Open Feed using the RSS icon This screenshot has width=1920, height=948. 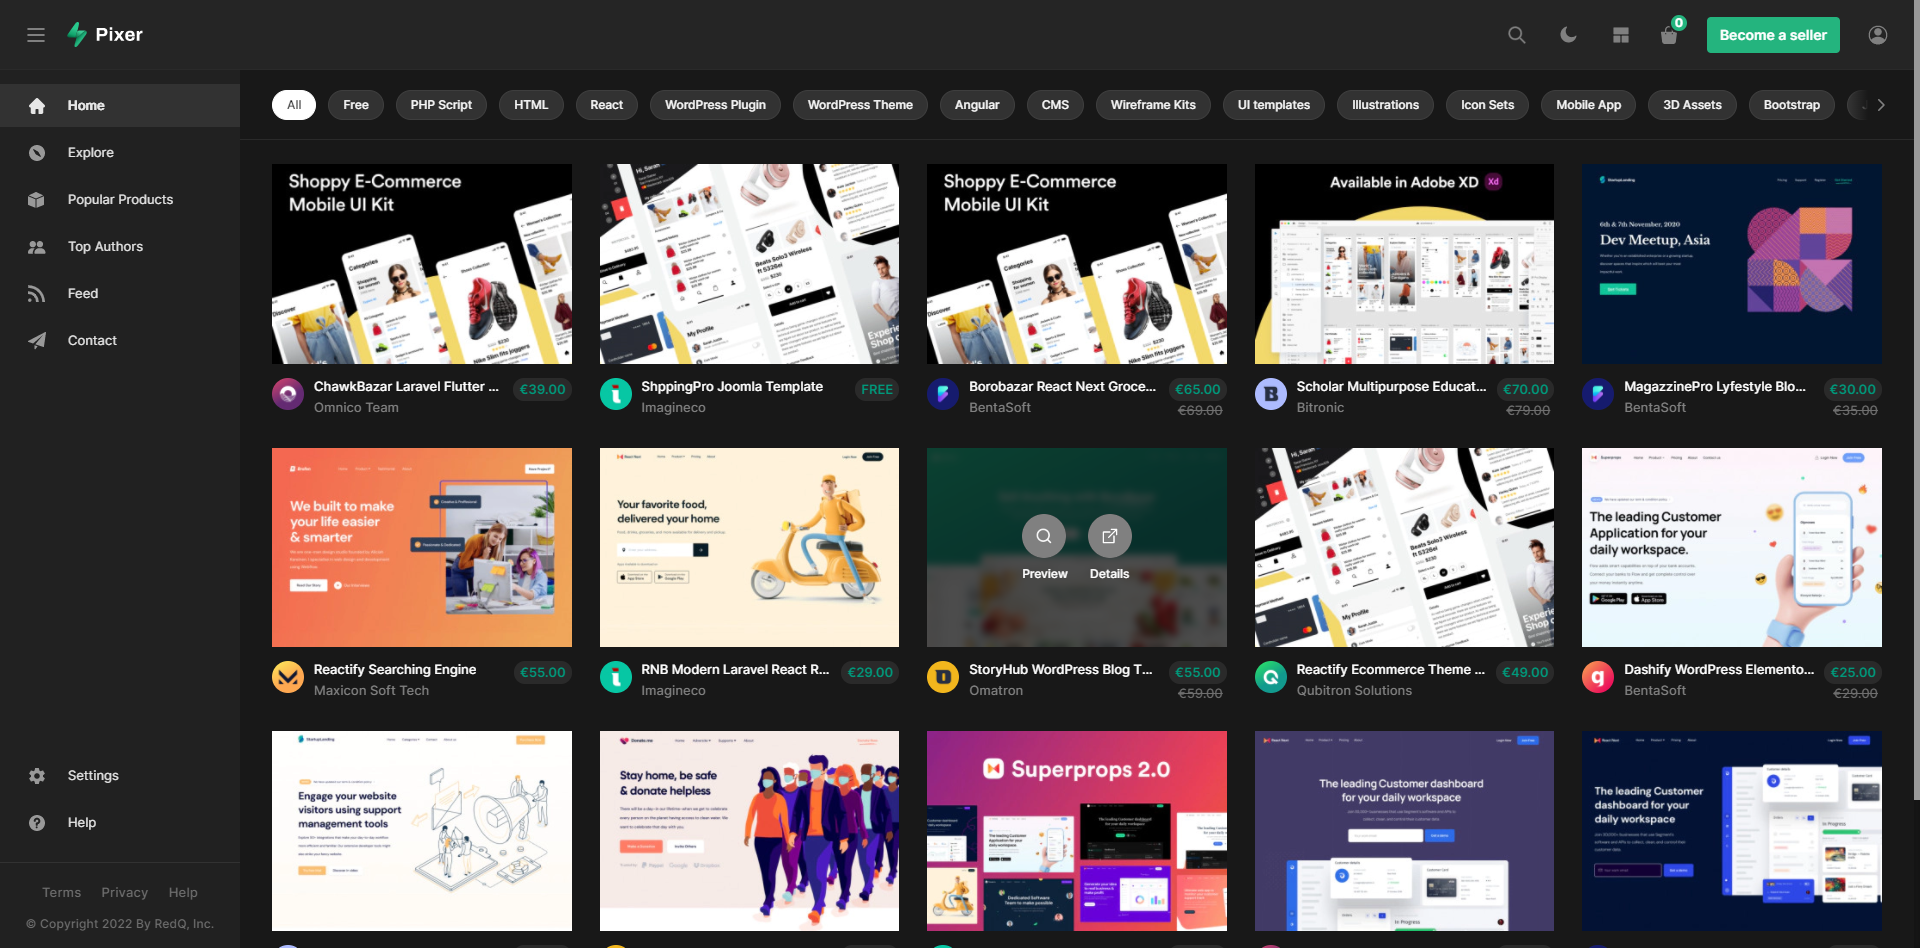37,294
